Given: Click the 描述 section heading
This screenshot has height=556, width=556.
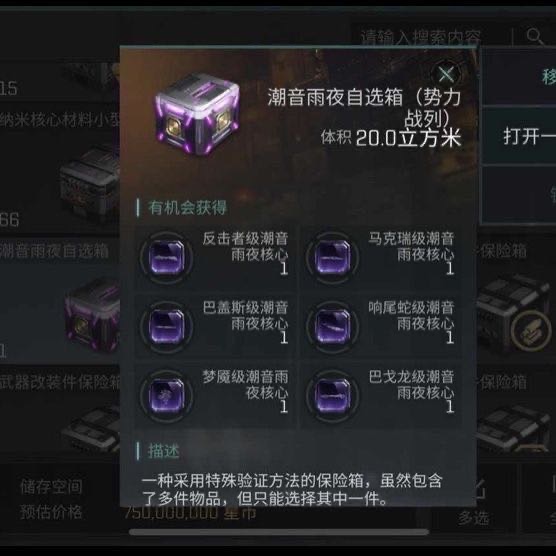Looking at the screenshot, I should pos(163,451).
